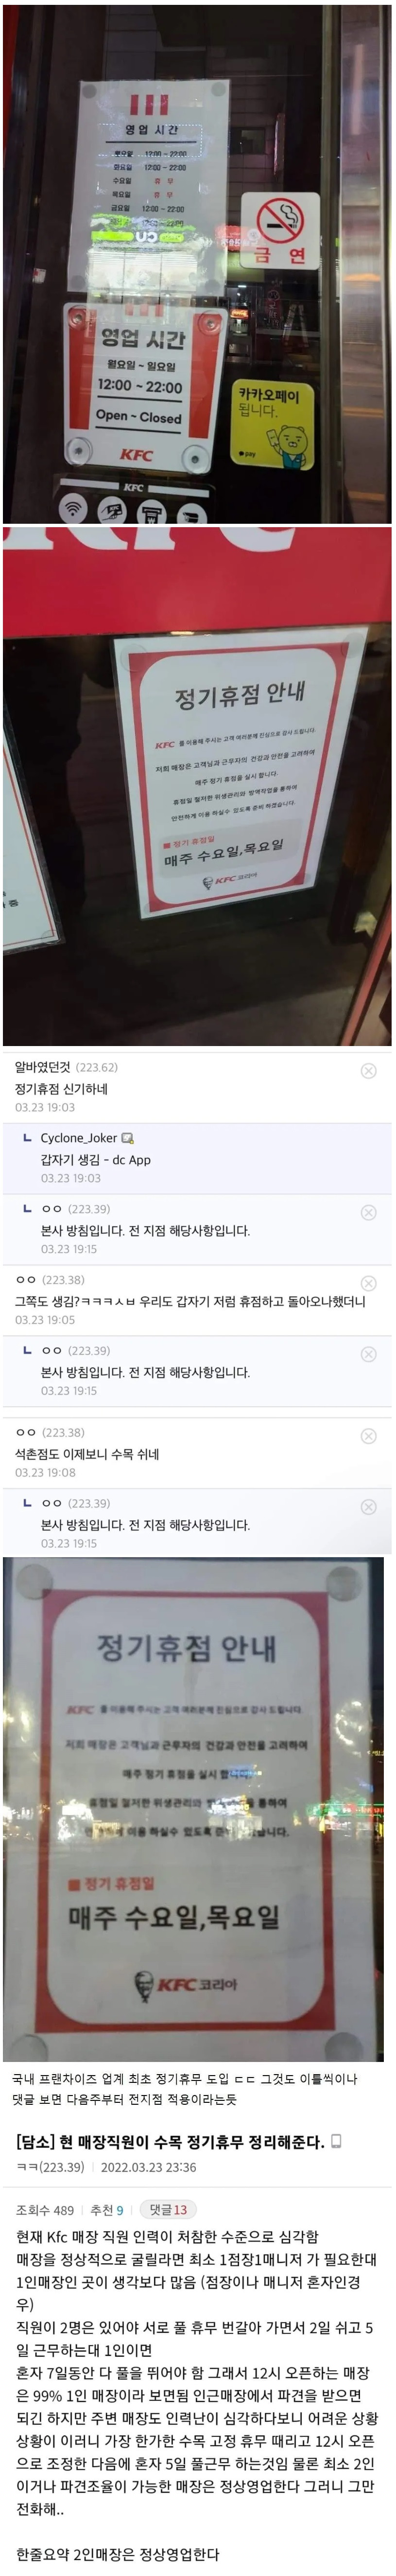Click X icon on the 석촌점도 comment
The image size is (396, 2576).
[x=368, y=1436]
